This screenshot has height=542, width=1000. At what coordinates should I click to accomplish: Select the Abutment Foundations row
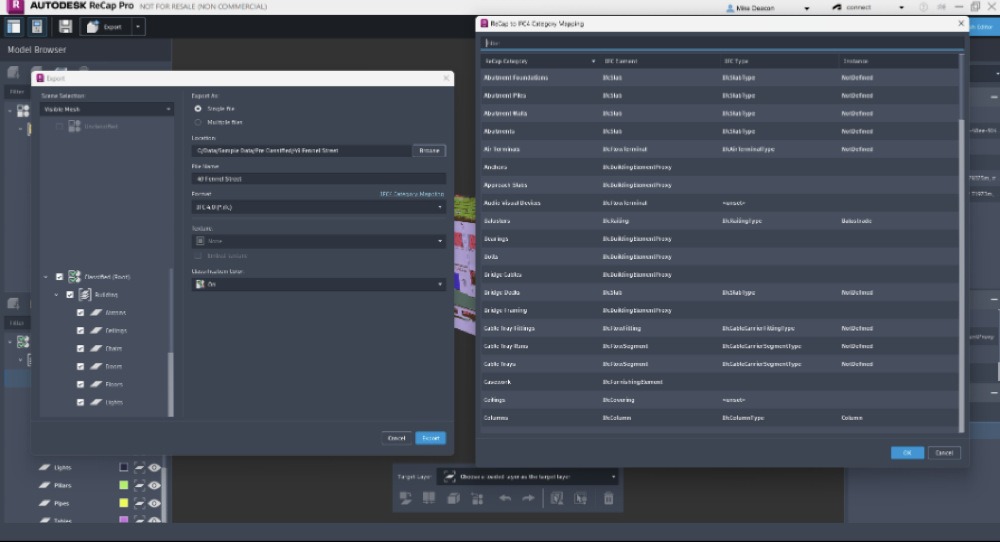719,78
